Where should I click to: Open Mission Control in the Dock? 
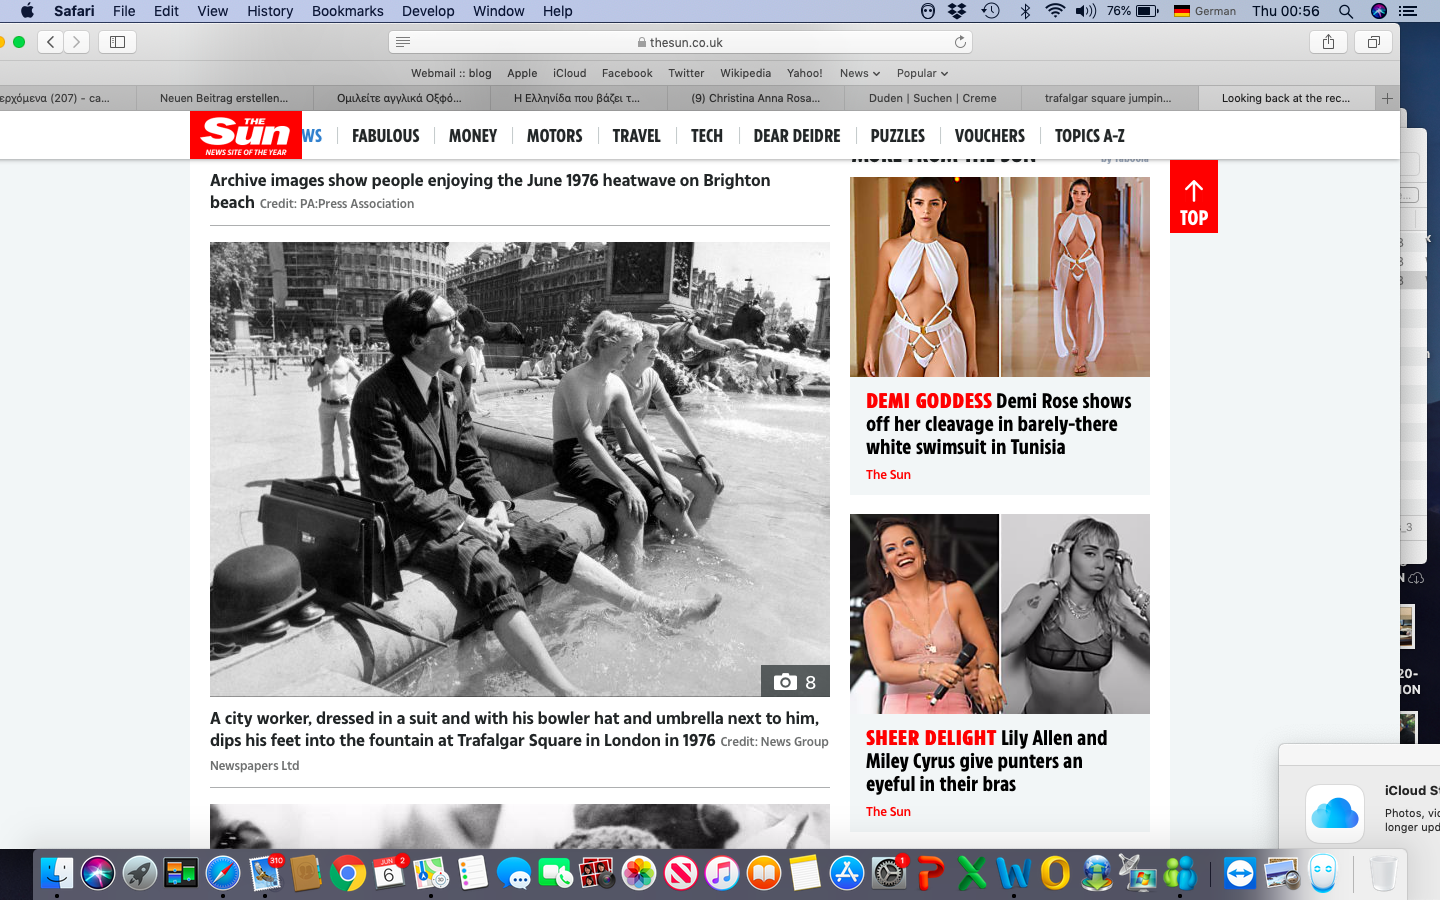click(181, 873)
